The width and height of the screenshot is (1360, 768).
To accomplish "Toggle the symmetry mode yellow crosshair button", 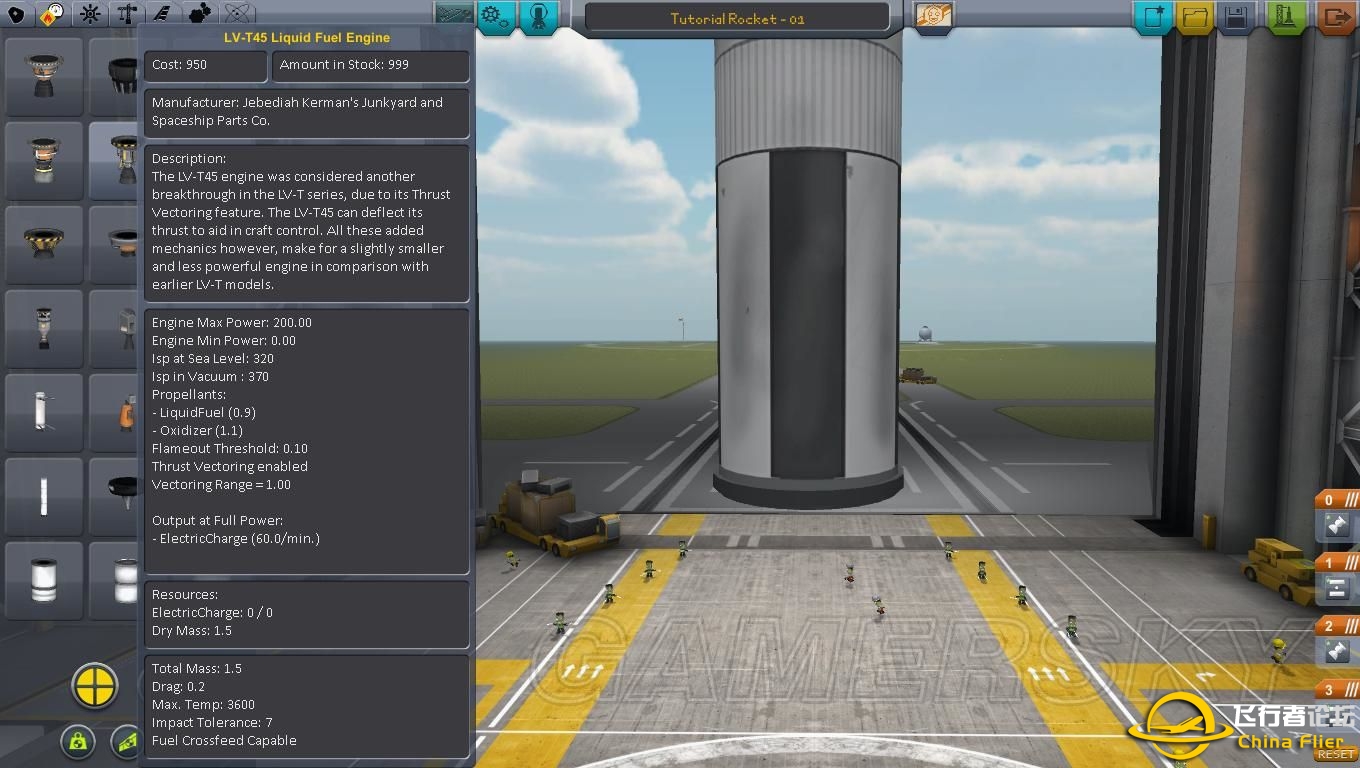I will click(x=95, y=687).
